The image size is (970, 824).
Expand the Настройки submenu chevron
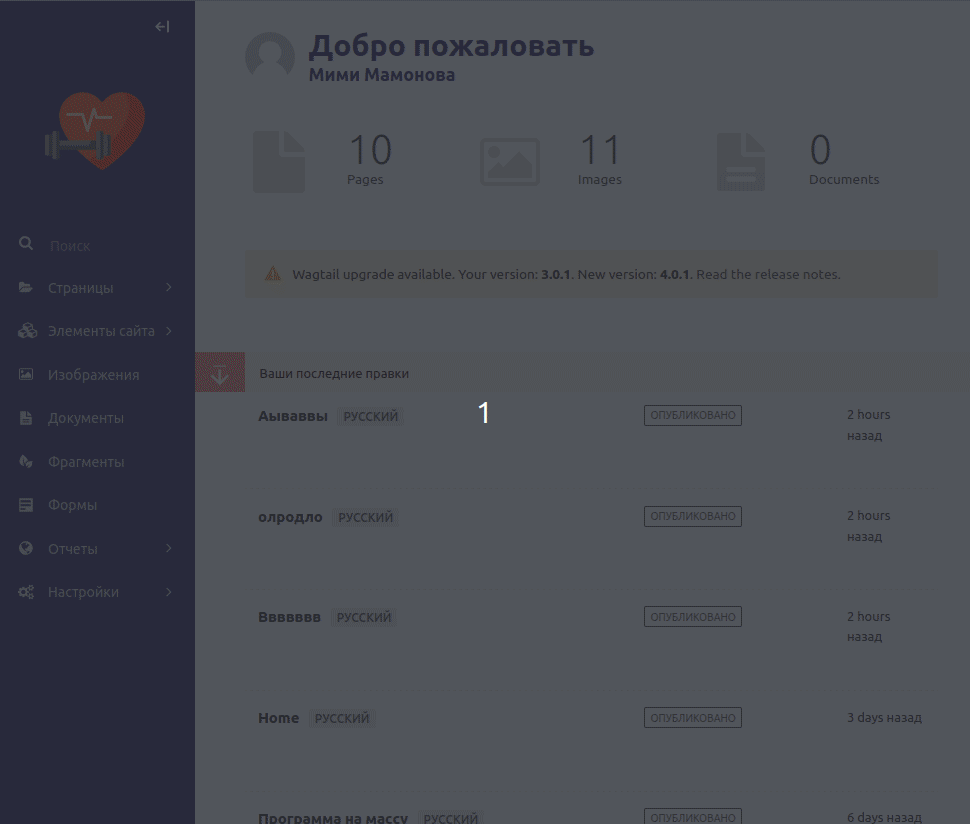point(168,592)
